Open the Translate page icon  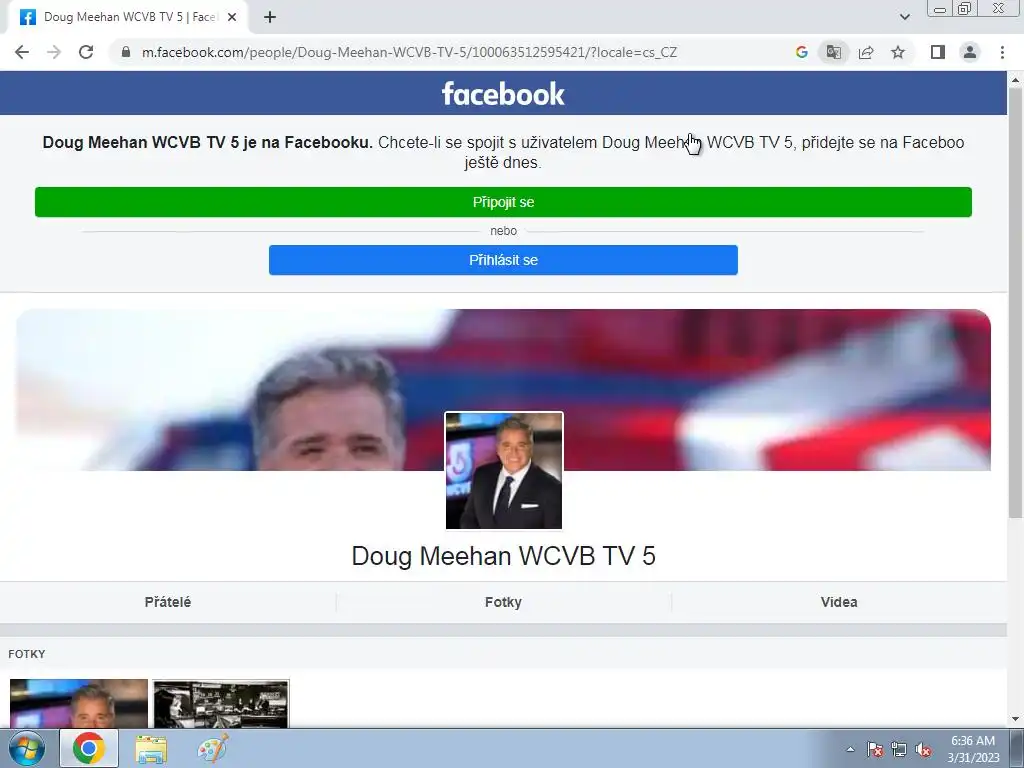tap(833, 52)
